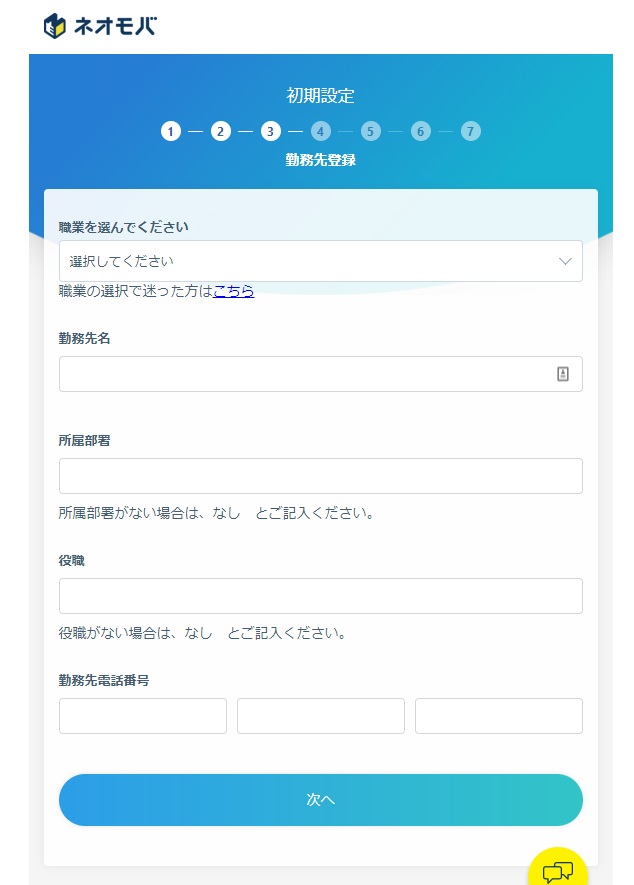Click the contact card icon in workplace name field

[563, 374]
